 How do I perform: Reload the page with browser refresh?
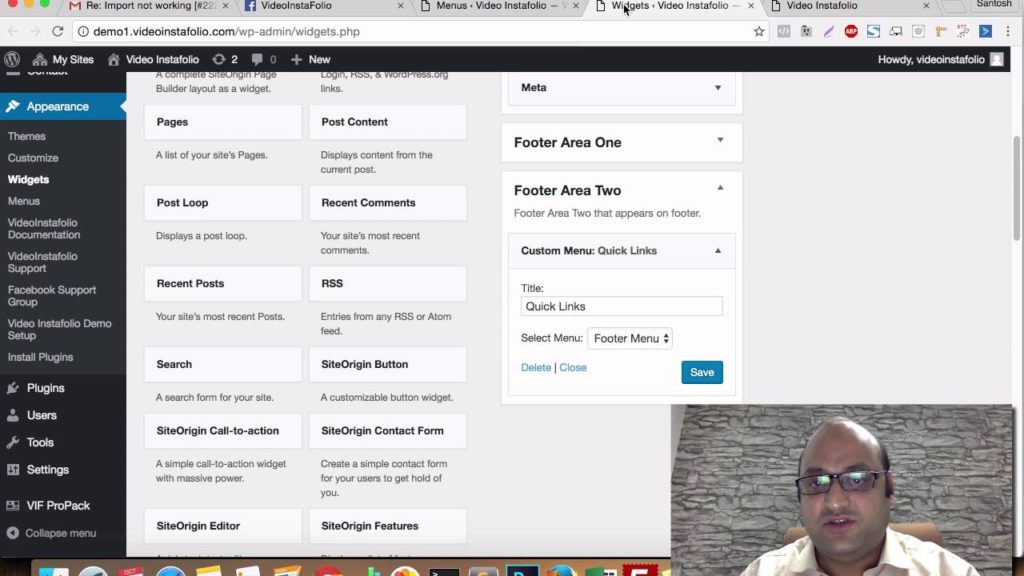click(x=57, y=31)
